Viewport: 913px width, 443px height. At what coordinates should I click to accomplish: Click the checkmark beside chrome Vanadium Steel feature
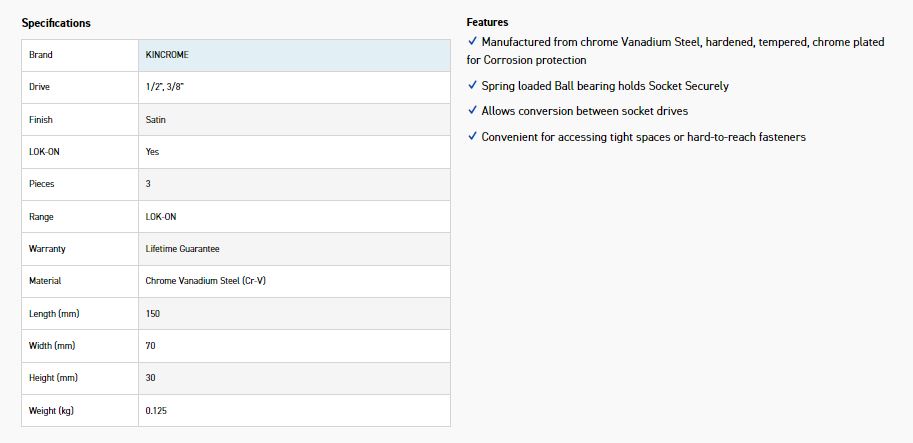pyautogui.click(x=472, y=42)
